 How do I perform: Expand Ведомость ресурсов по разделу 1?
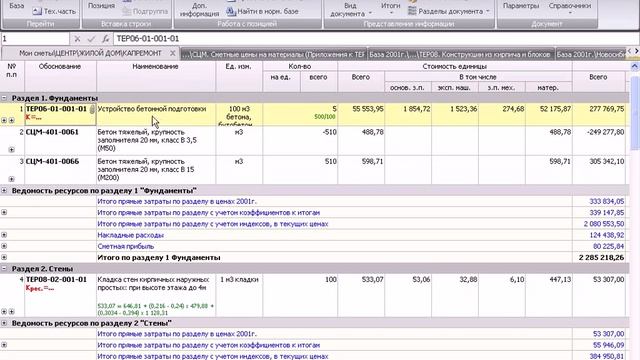[x=4, y=191]
